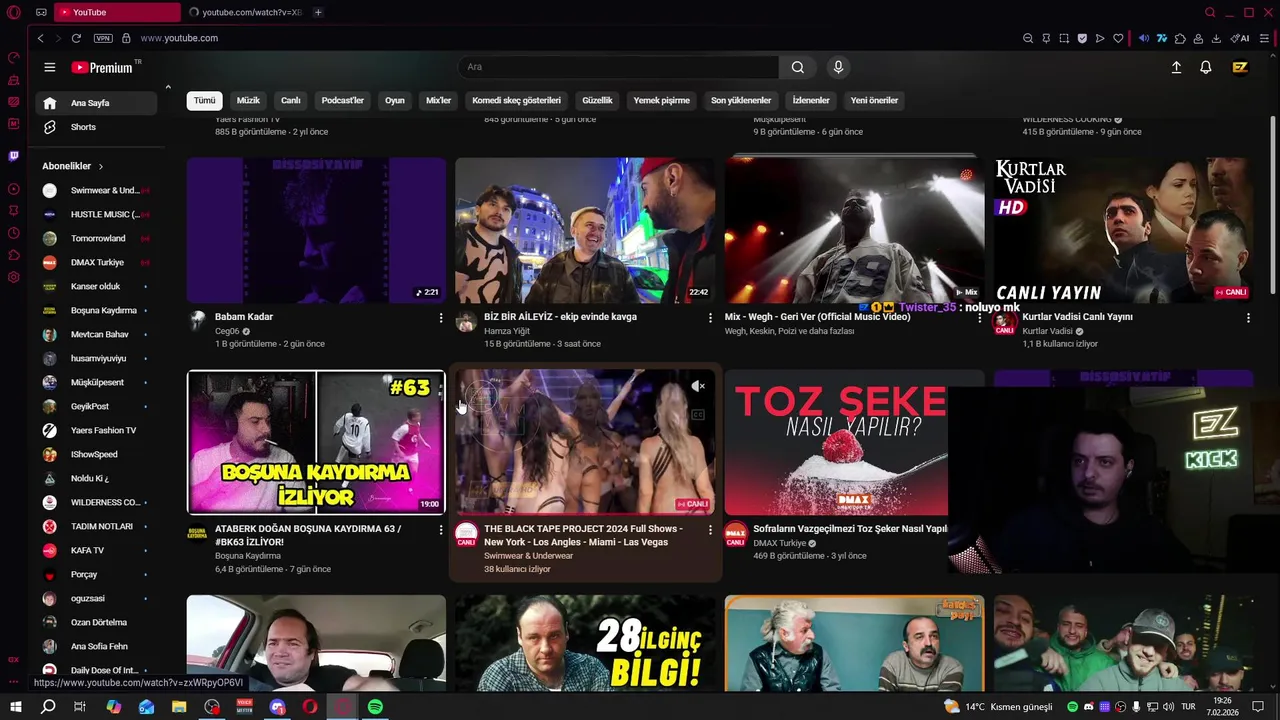The height and width of the screenshot is (720, 1280).
Task: Go to Ana Sayfa in sidebar
Action: (x=96, y=103)
